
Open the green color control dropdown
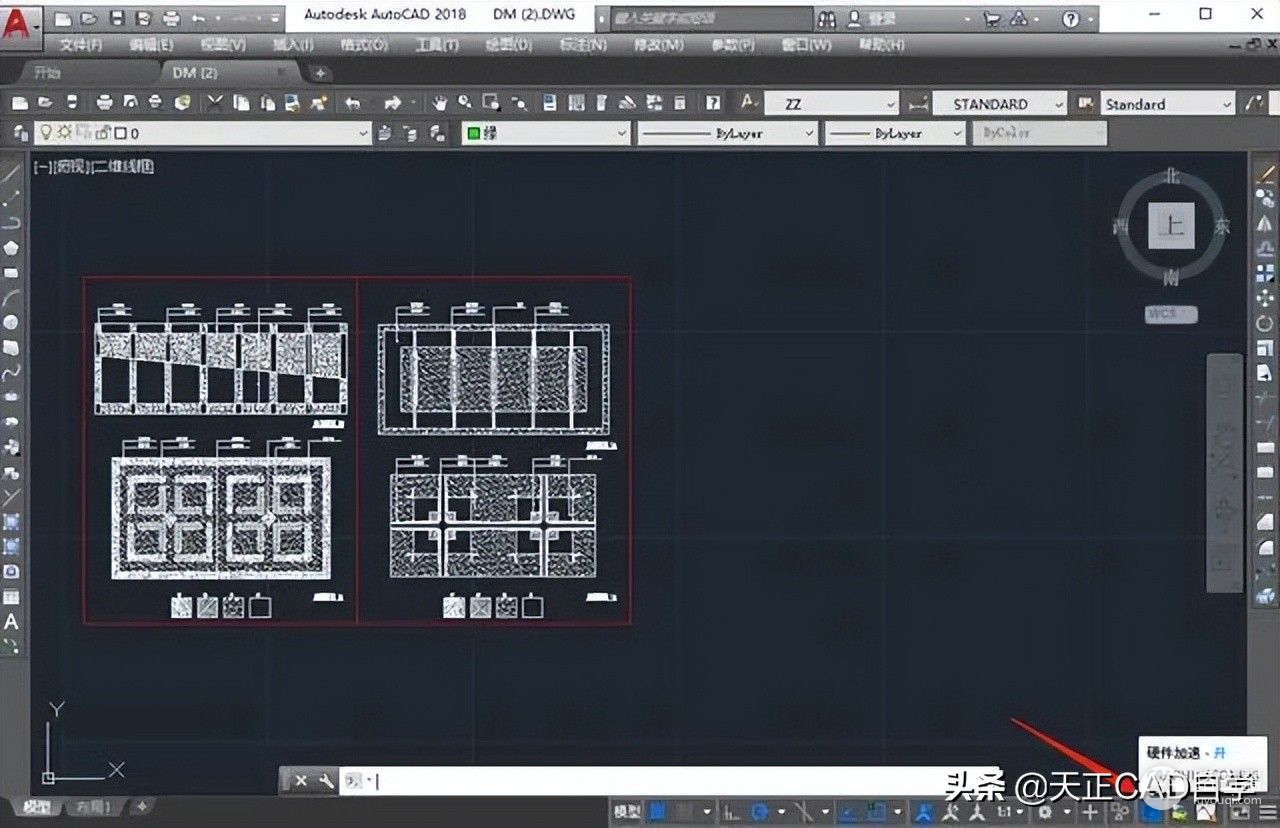(622, 133)
